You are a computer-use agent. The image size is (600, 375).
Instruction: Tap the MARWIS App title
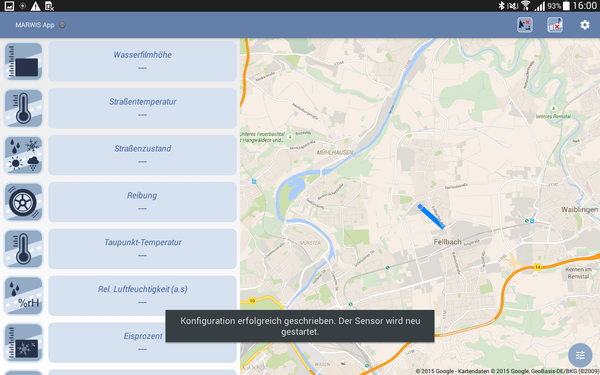[35, 25]
